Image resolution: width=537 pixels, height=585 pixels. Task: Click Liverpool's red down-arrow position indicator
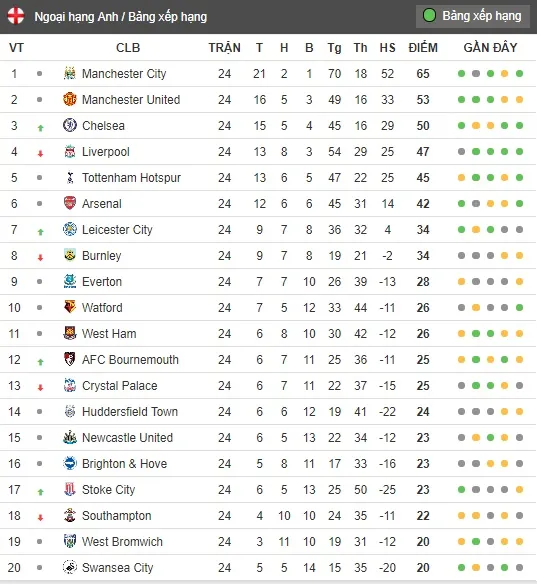40,153
